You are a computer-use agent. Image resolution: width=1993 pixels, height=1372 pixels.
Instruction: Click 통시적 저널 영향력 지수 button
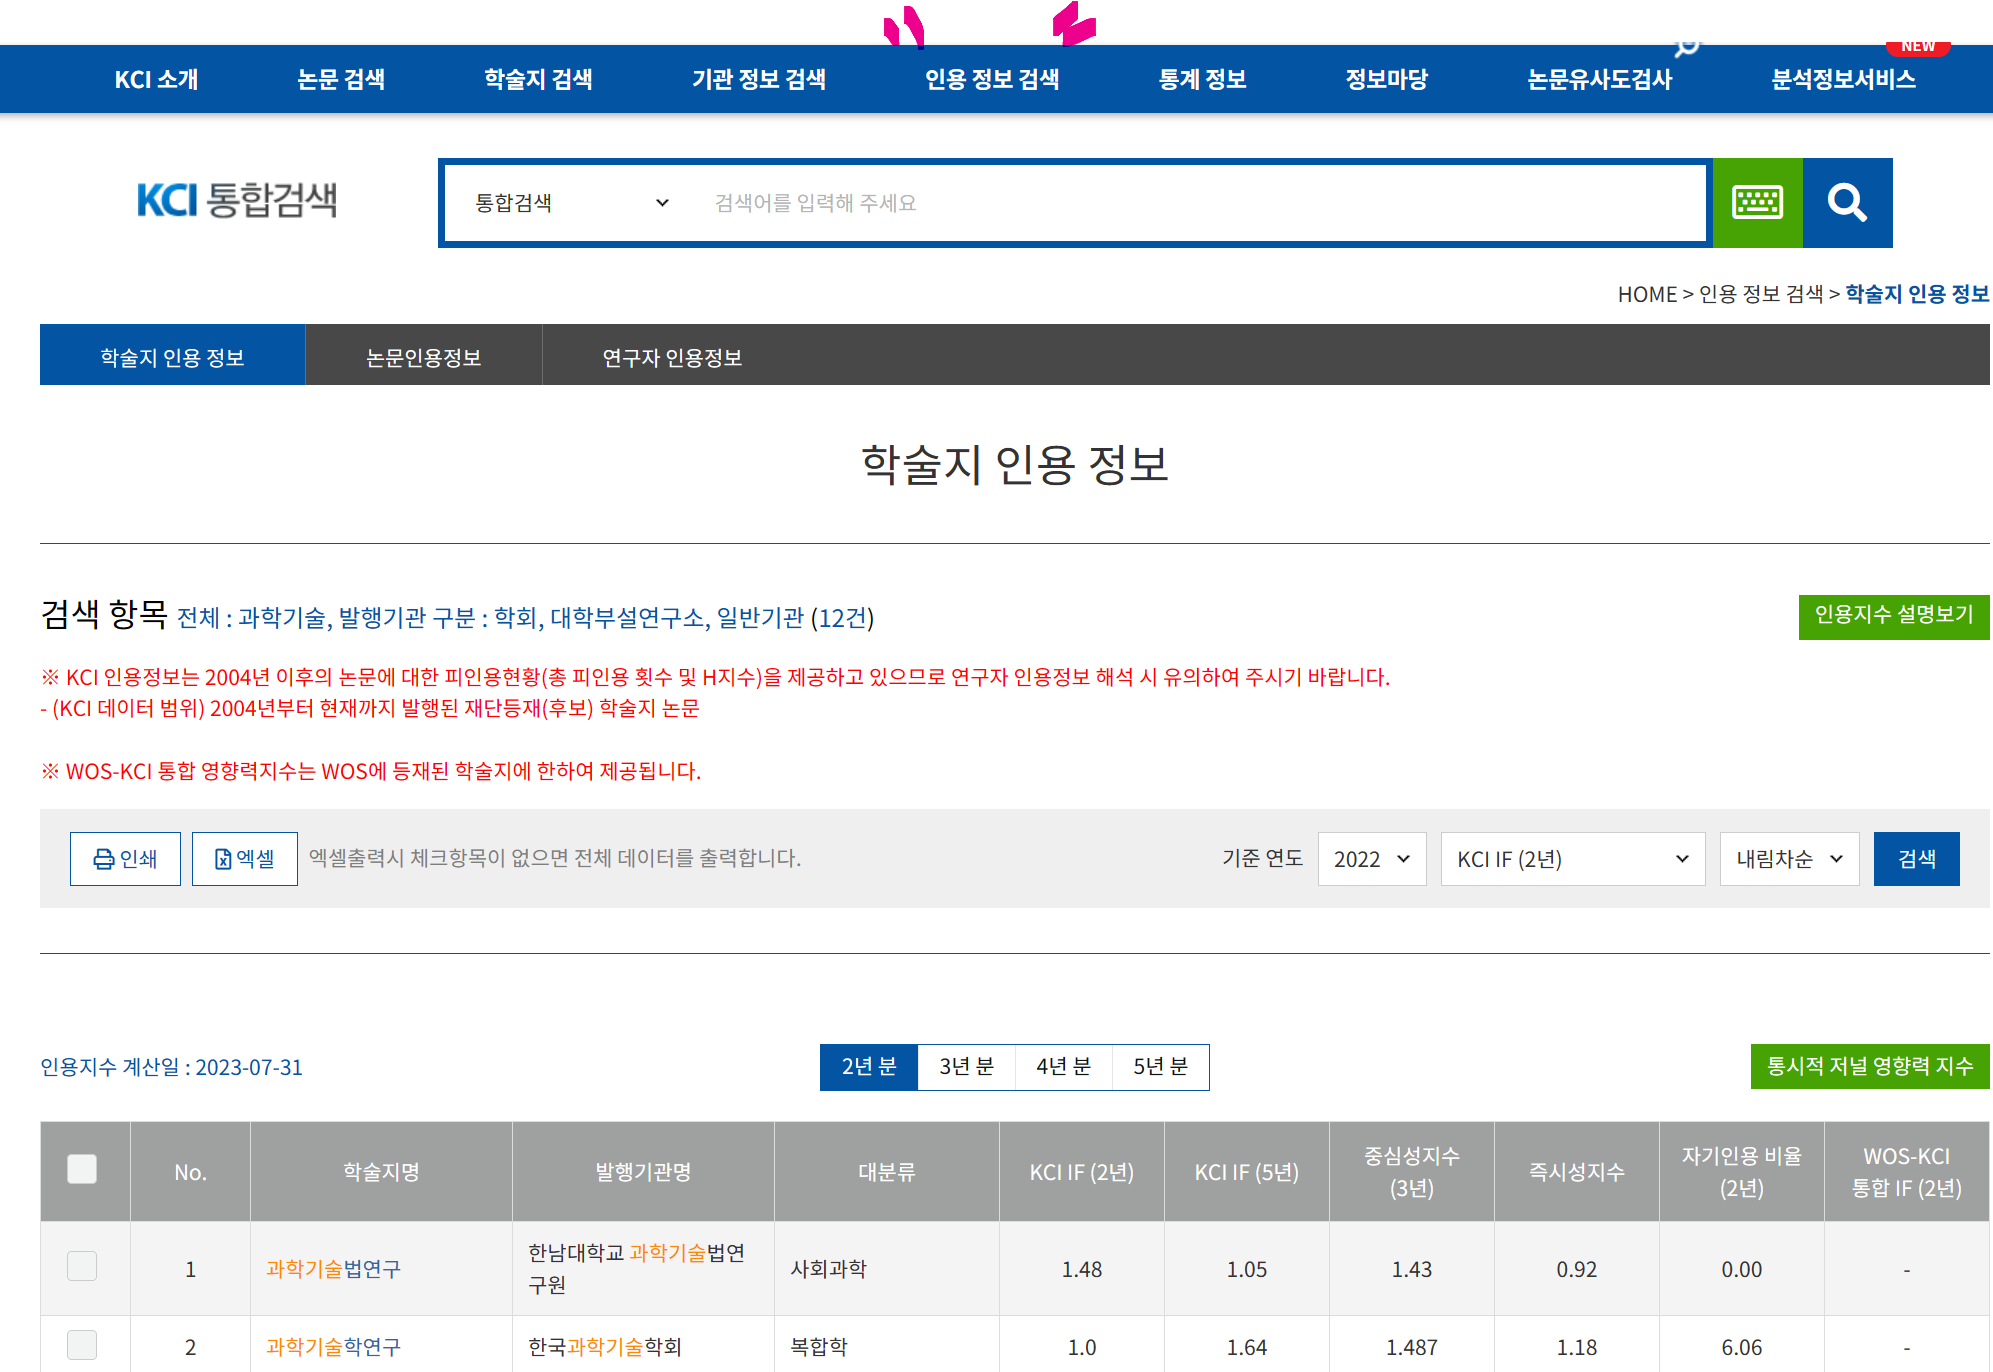(1870, 1066)
